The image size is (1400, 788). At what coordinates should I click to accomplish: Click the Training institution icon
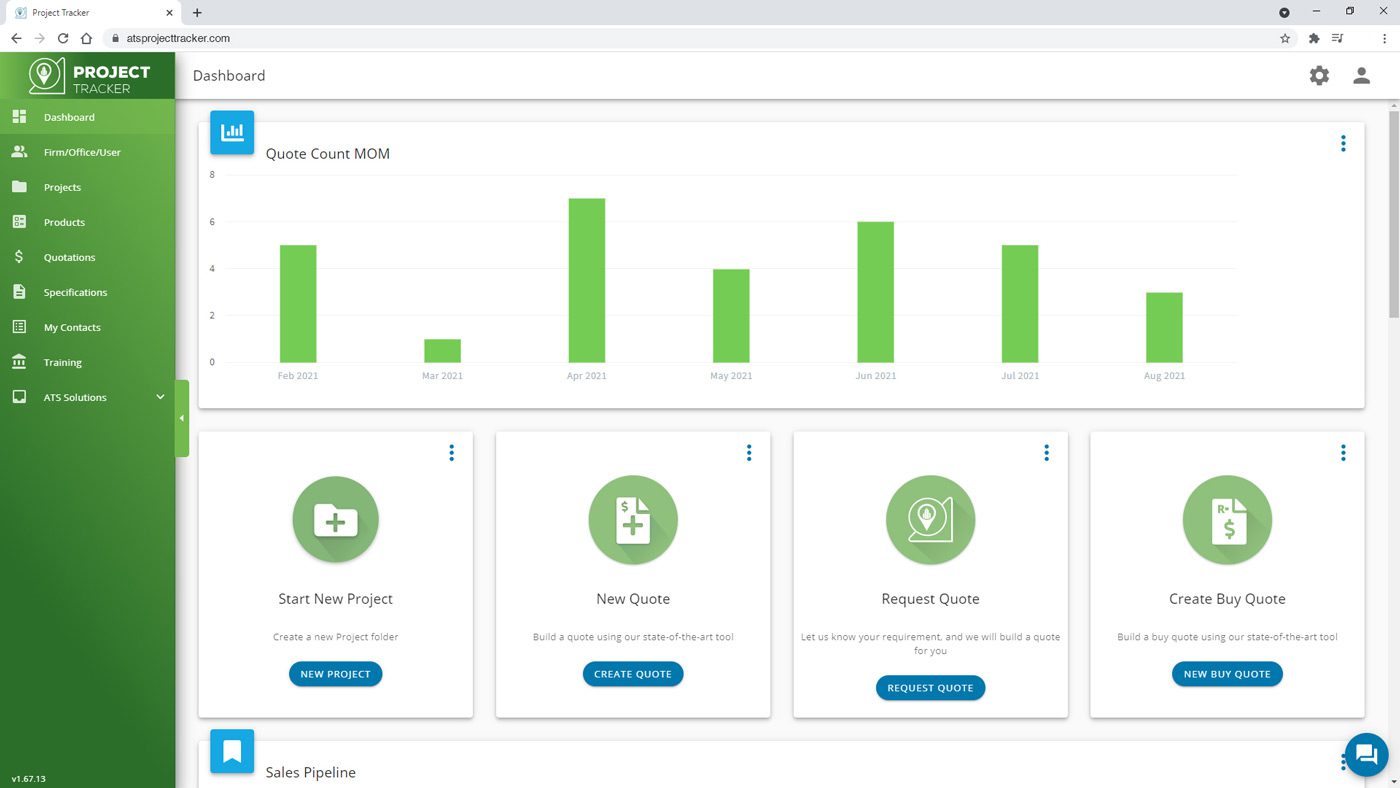tap(19, 362)
